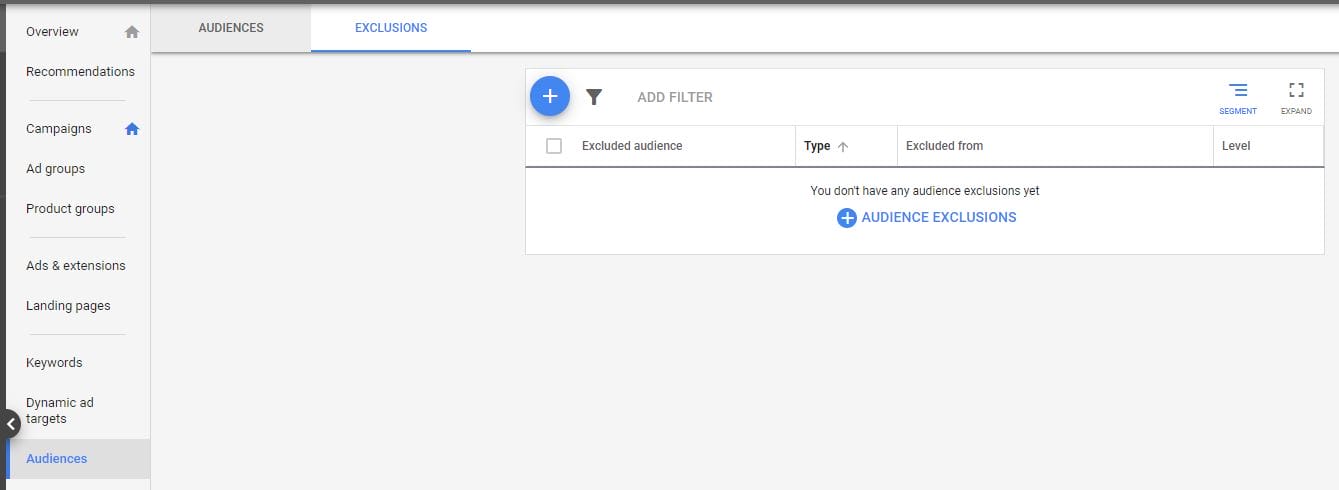Click the Add Filter field

pyautogui.click(x=675, y=97)
